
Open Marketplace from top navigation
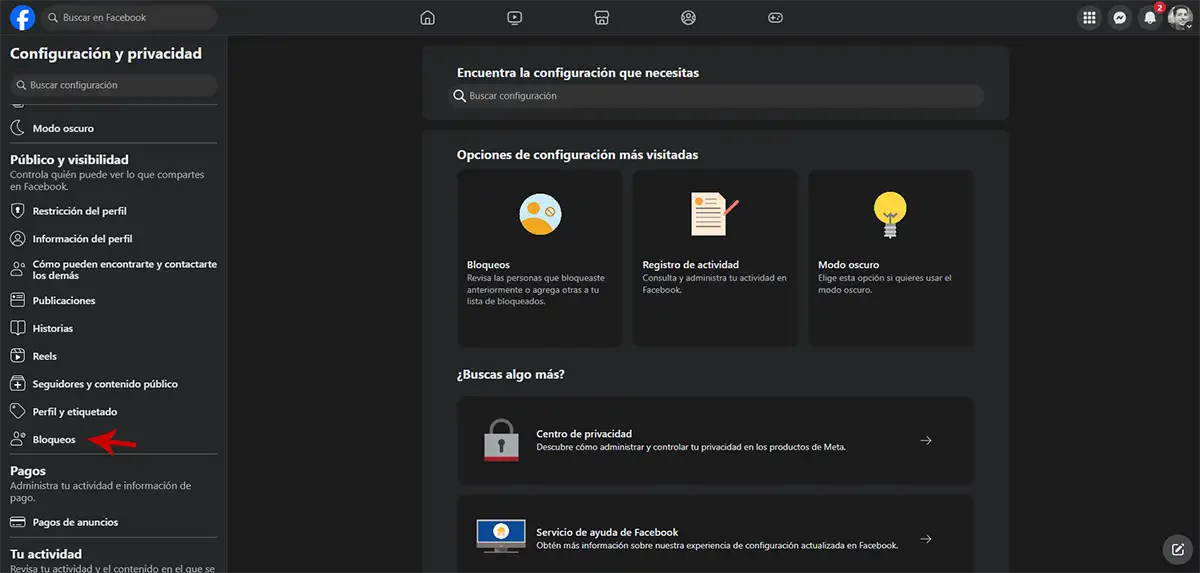coord(601,17)
